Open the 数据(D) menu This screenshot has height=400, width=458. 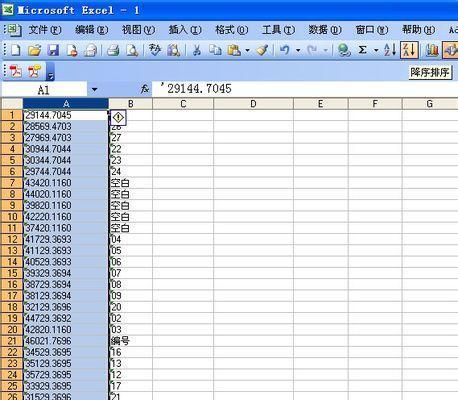(325, 30)
